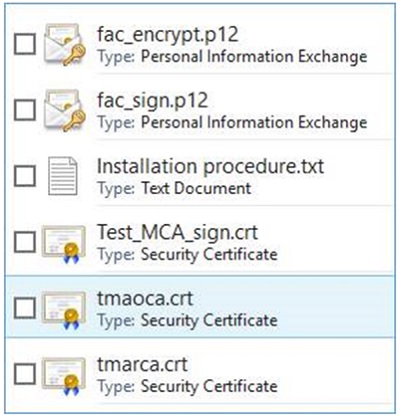Click the fac_sign.p12 envelope key icon
The height and width of the screenshot is (418, 400).
coord(65,111)
